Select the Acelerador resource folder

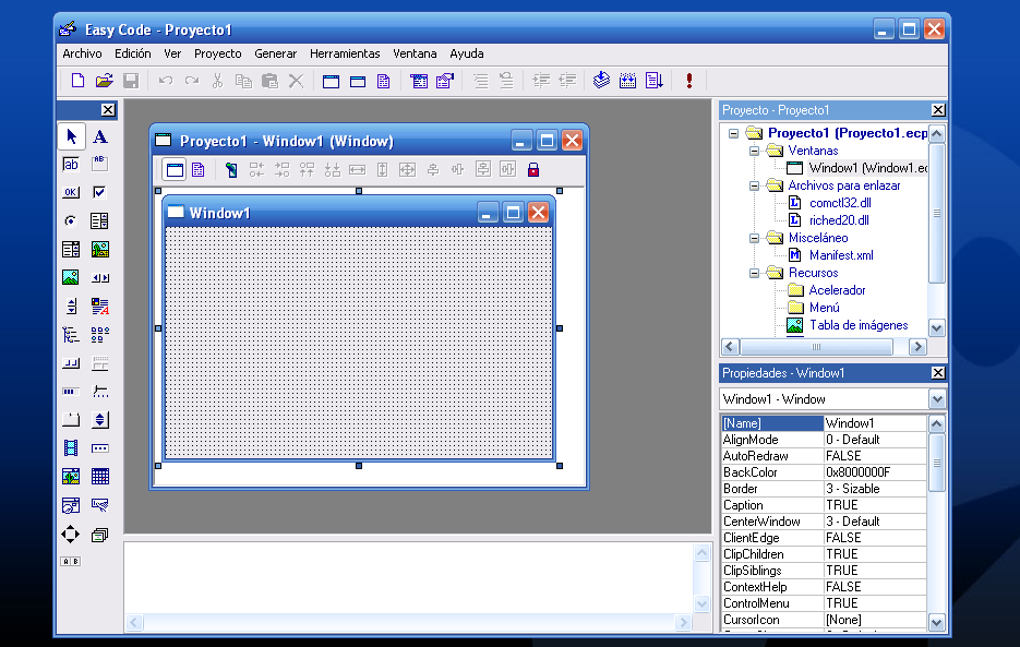[x=837, y=291]
